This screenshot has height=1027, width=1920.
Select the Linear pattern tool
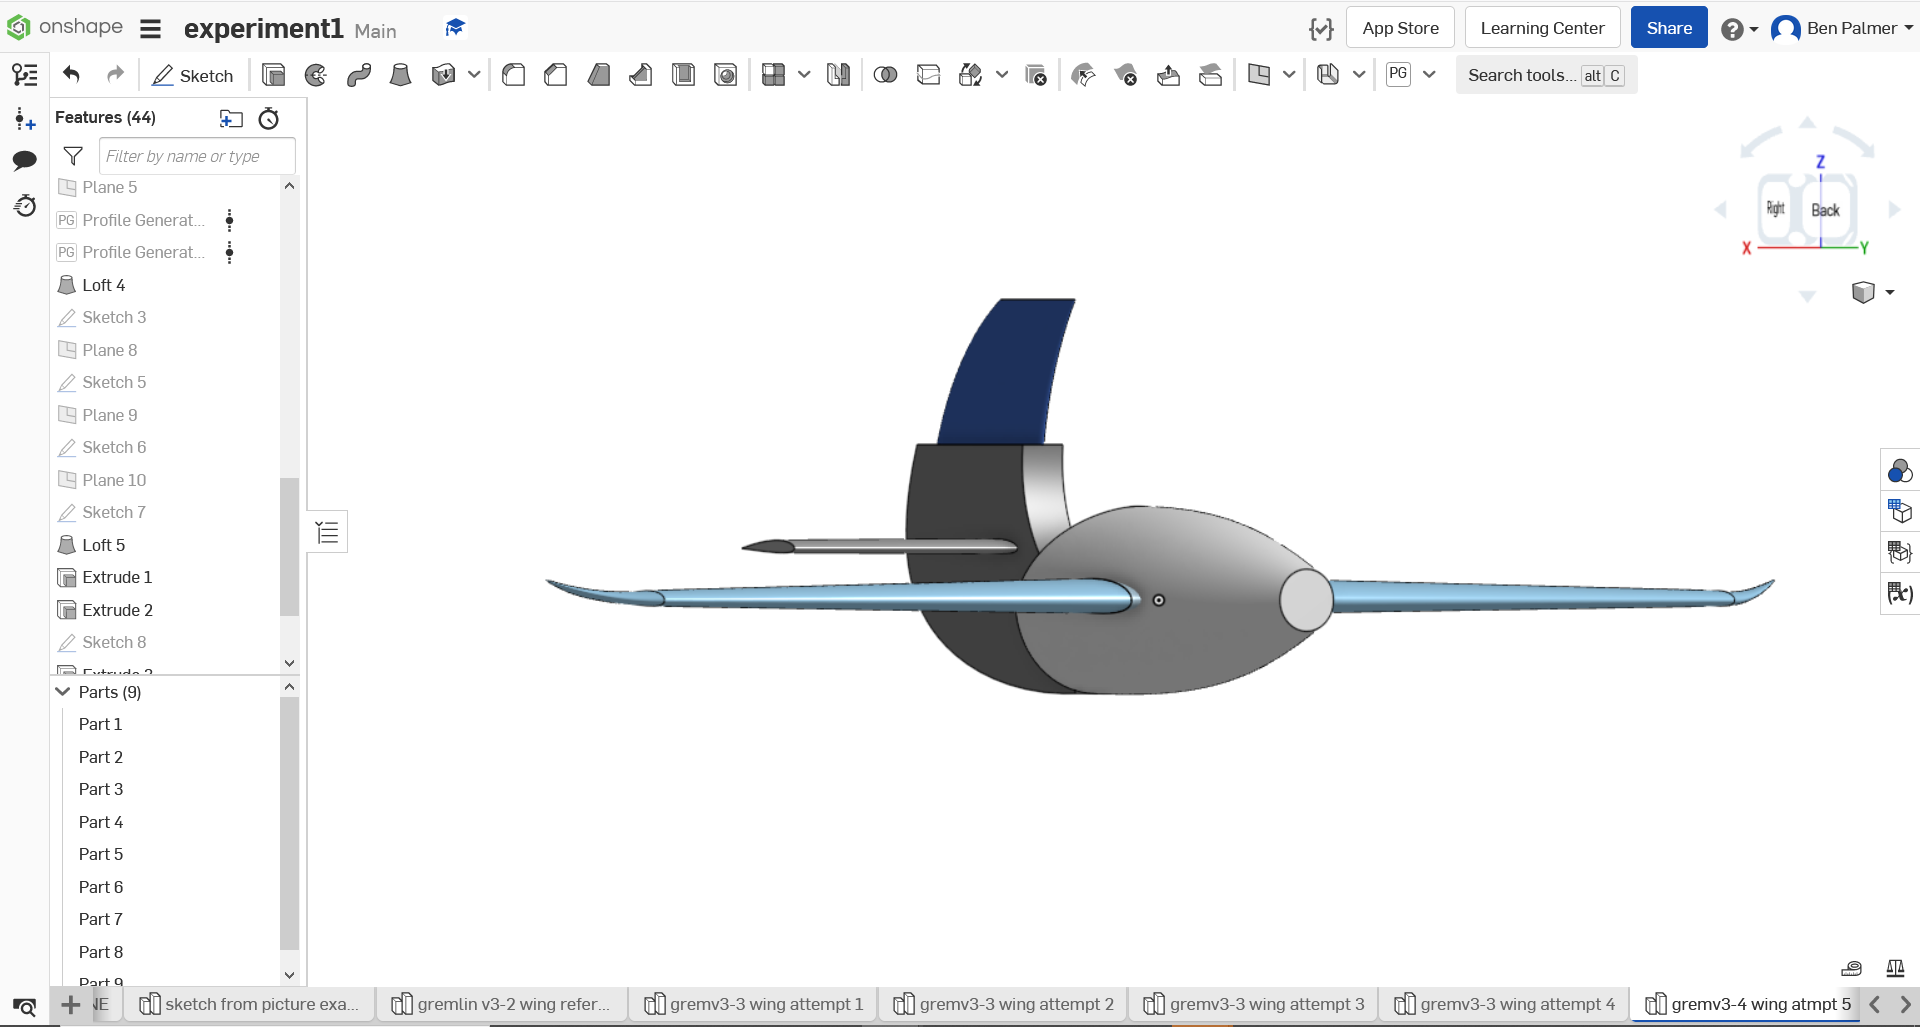point(773,75)
